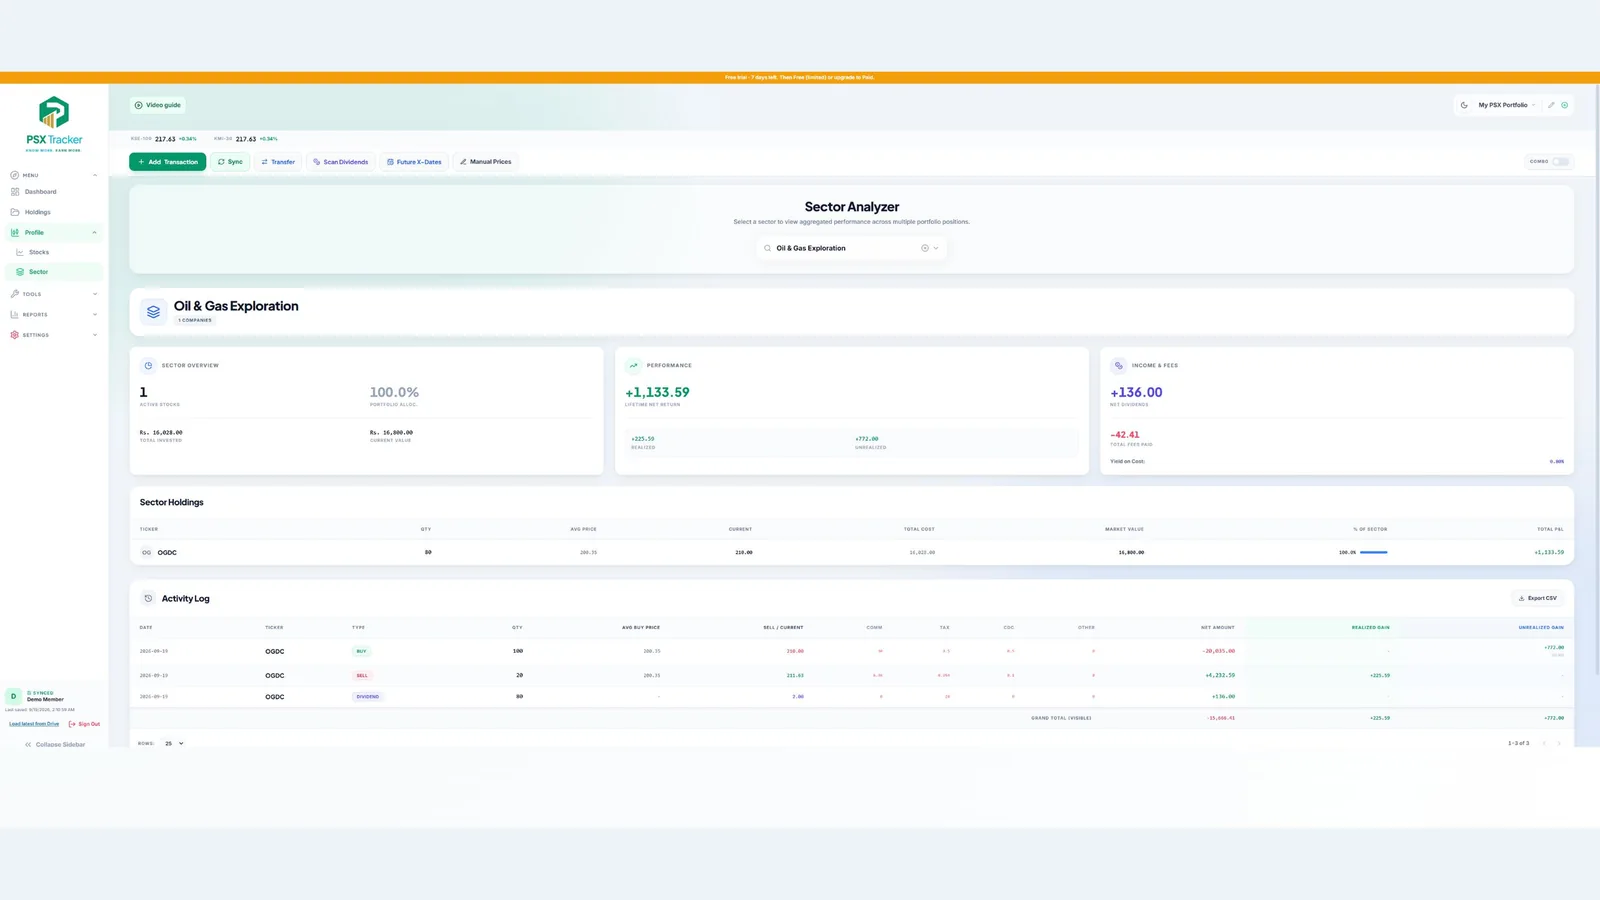Go to the previous page arrow

pos(1544,743)
